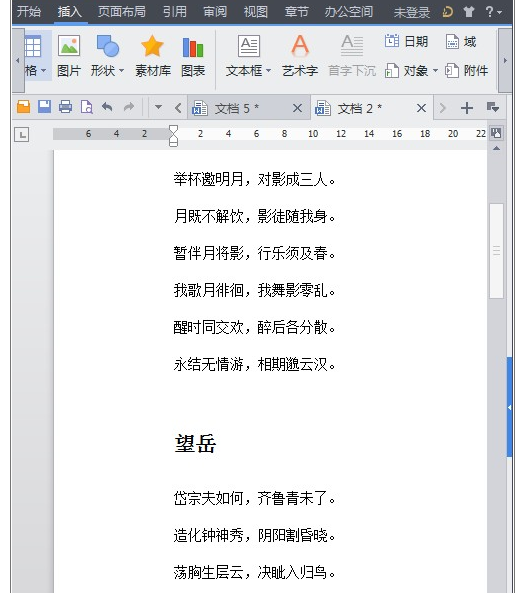Open the 对象 object dropdown arrow
The height and width of the screenshot is (593, 517).
coord(435,71)
